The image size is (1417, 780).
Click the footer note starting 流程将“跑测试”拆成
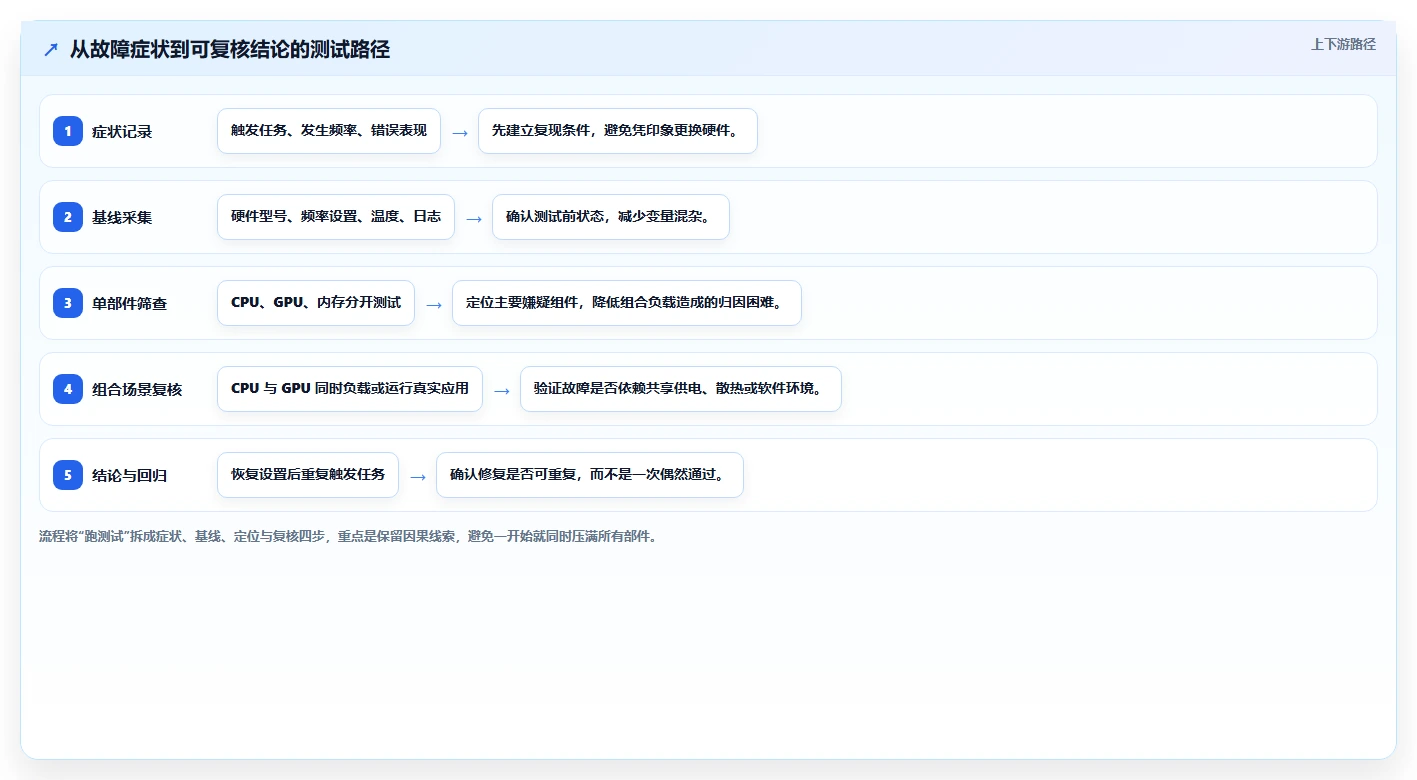coord(348,537)
